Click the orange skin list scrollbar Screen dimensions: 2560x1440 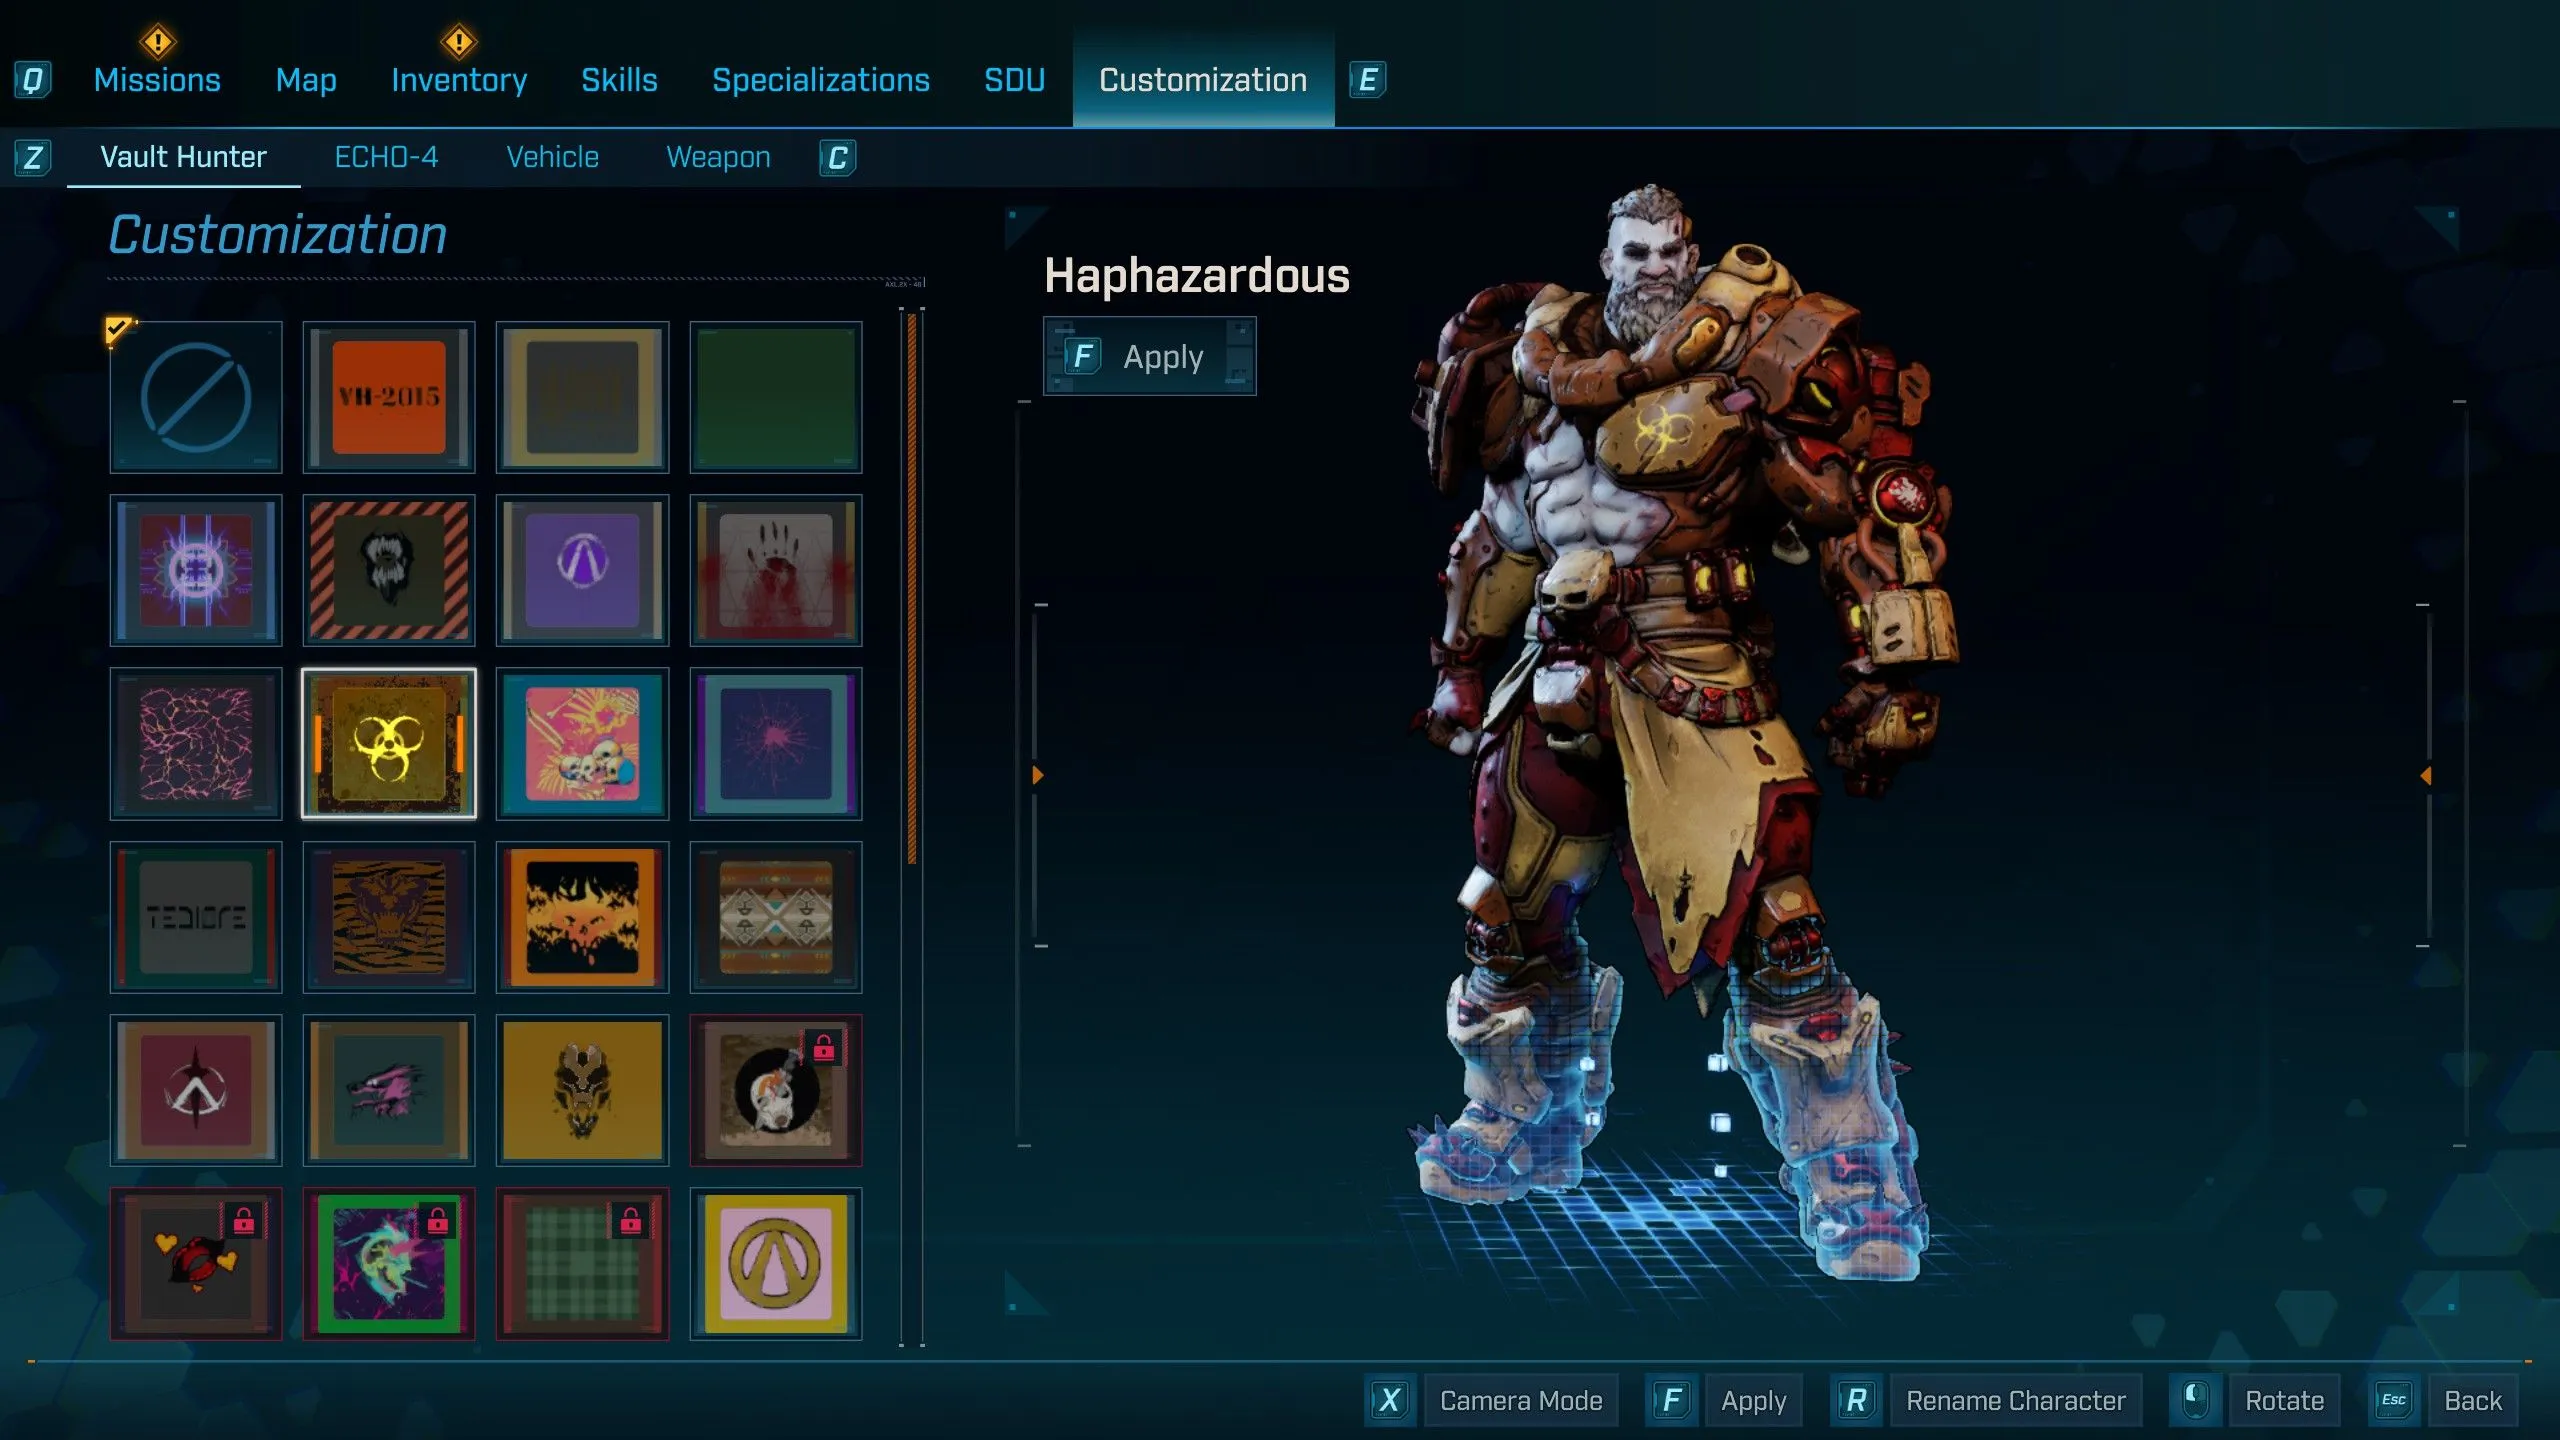coord(912,588)
